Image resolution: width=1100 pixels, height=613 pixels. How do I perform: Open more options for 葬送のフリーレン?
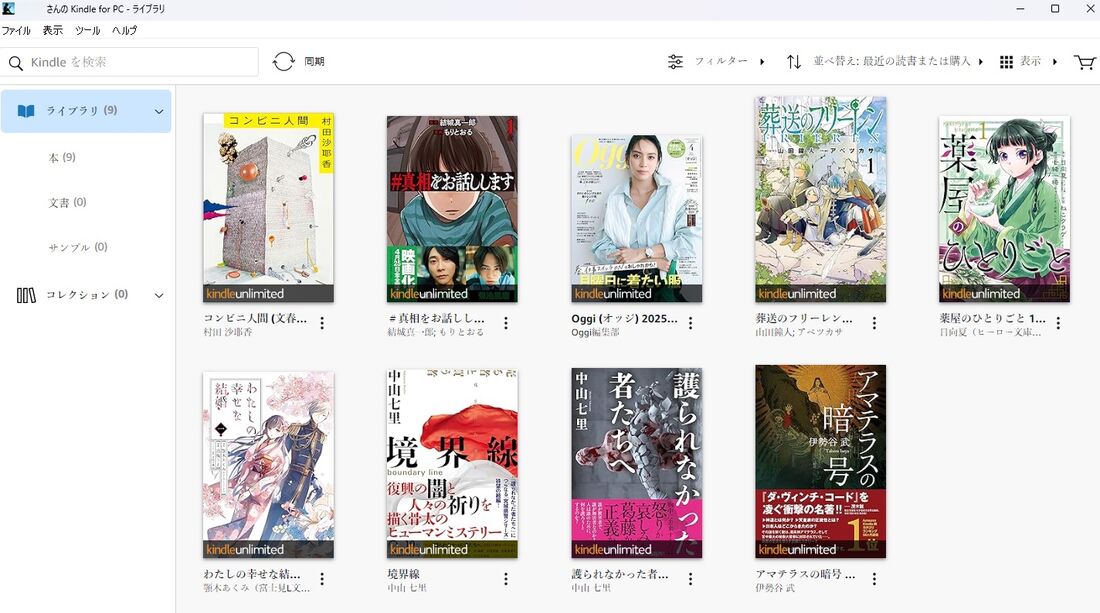coord(874,323)
